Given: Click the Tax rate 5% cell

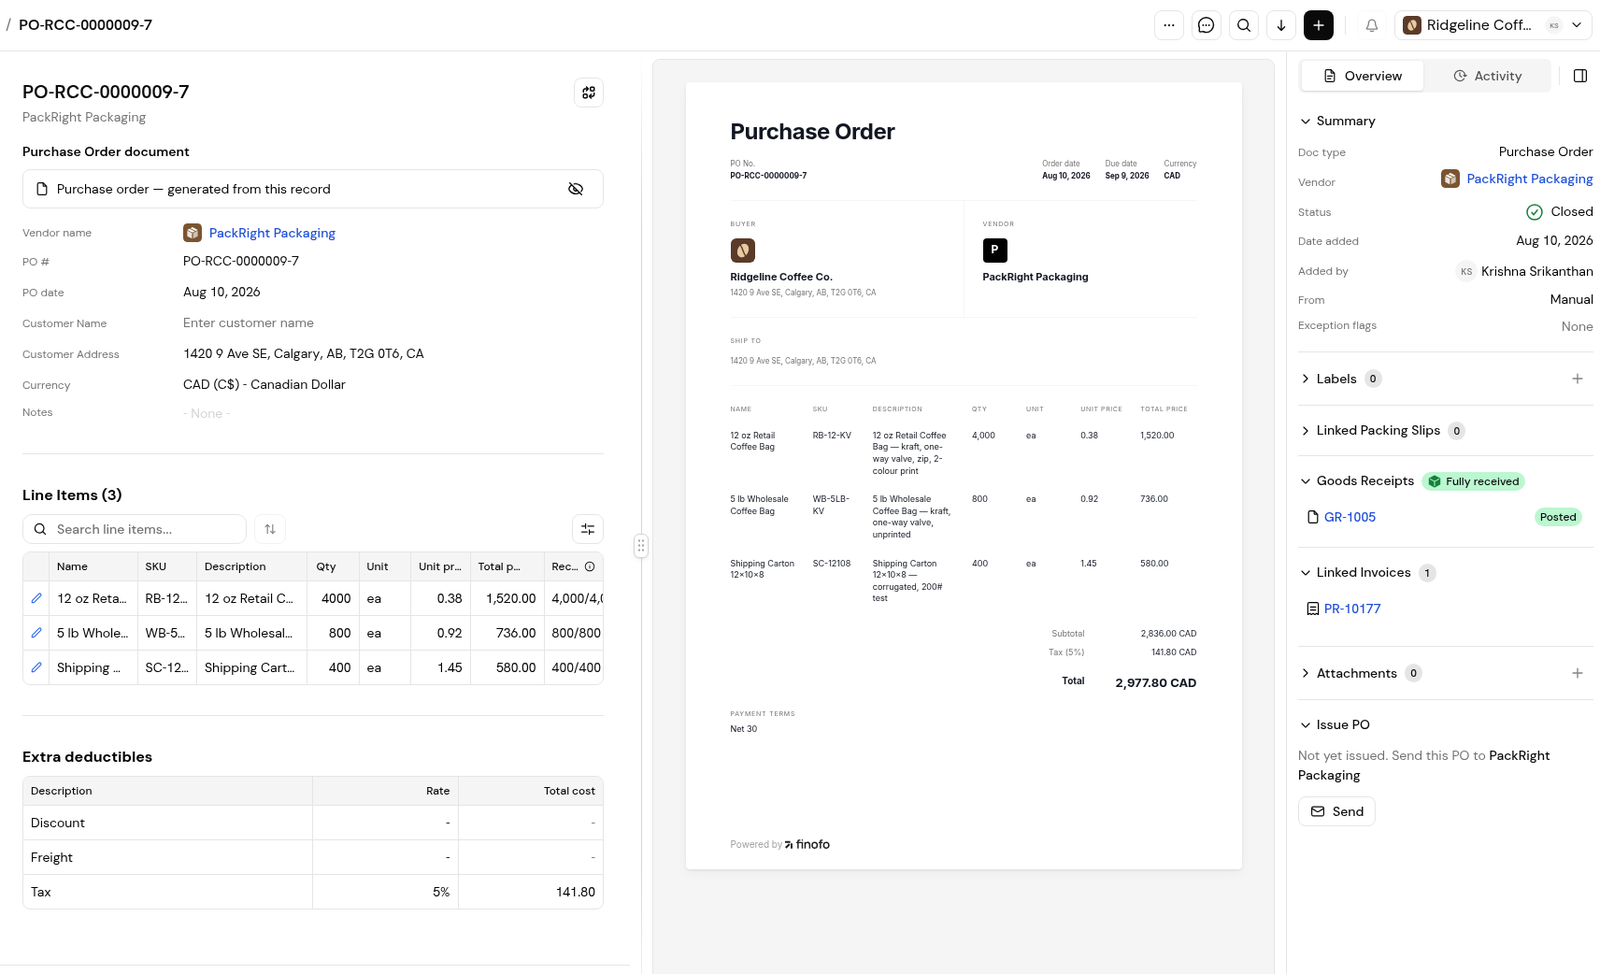Looking at the screenshot, I should tap(385, 892).
